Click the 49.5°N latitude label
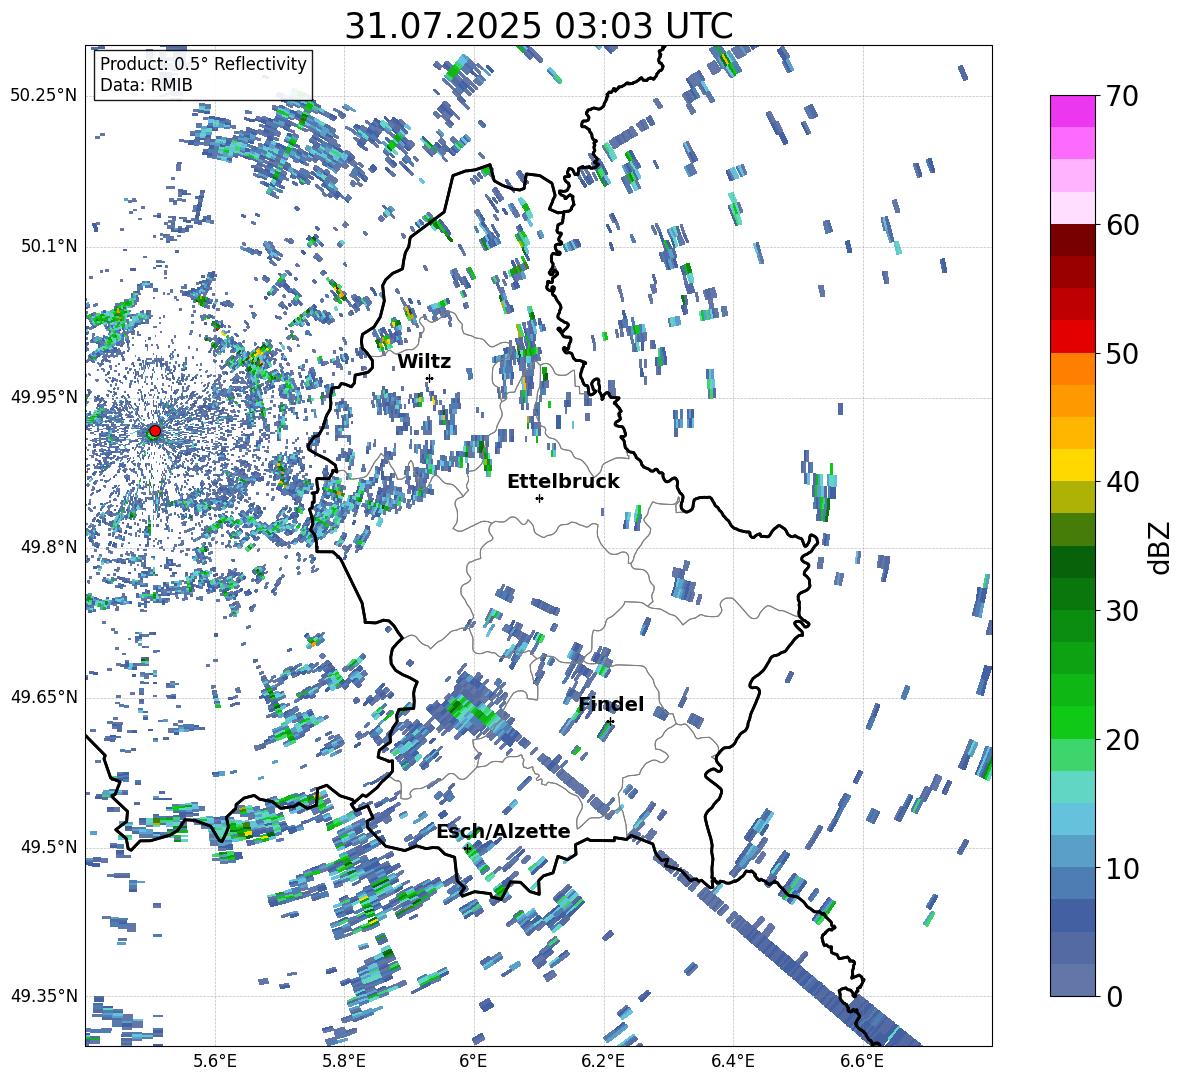The width and height of the screenshot is (1184, 1081). point(48,847)
